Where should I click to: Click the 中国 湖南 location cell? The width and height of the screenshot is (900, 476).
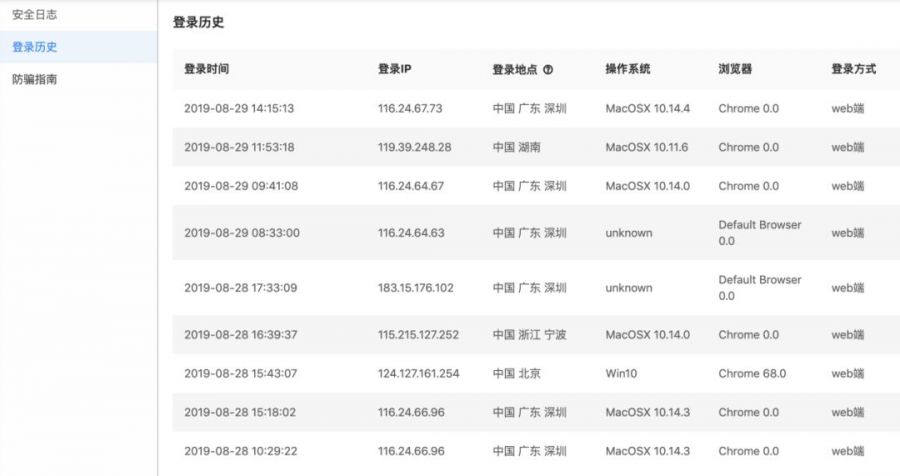(x=517, y=147)
